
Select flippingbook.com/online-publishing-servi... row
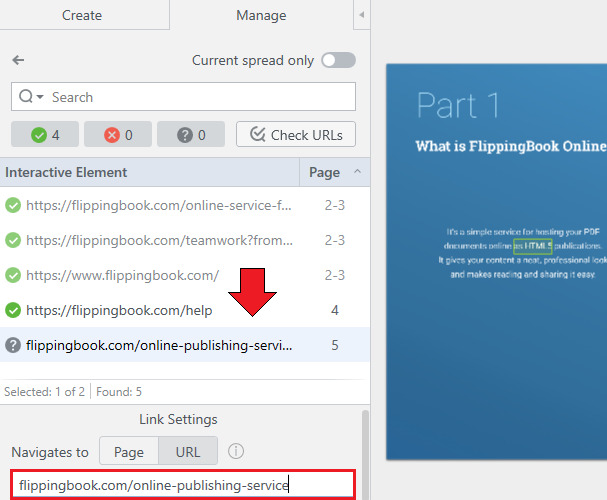pos(185,345)
